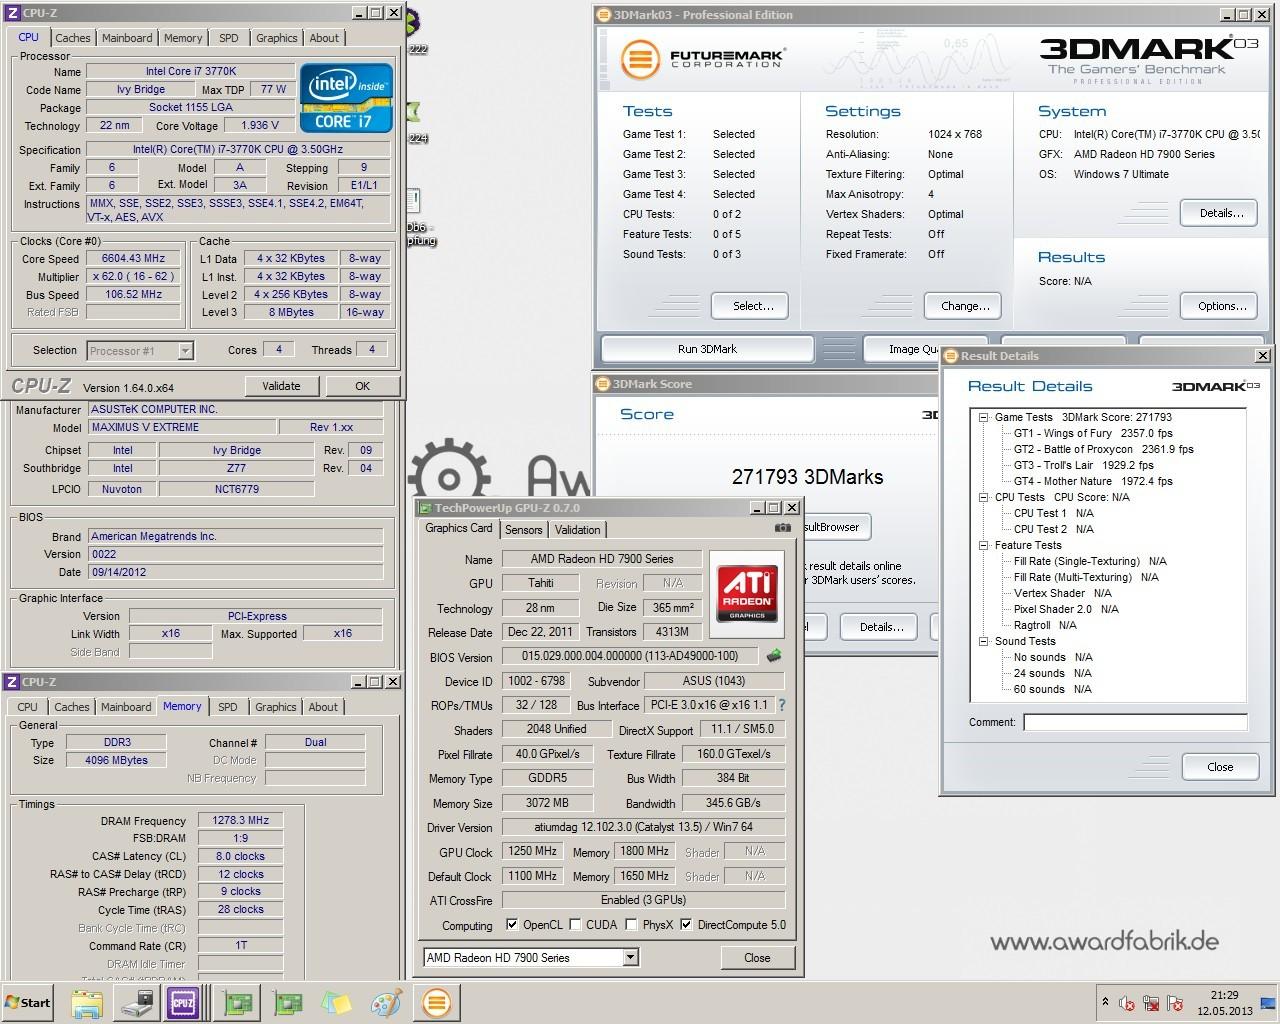Image resolution: width=1280 pixels, height=1024 pixels.
Task: Collapse the Feature Tests tree node
Action: tap(983, 545)
